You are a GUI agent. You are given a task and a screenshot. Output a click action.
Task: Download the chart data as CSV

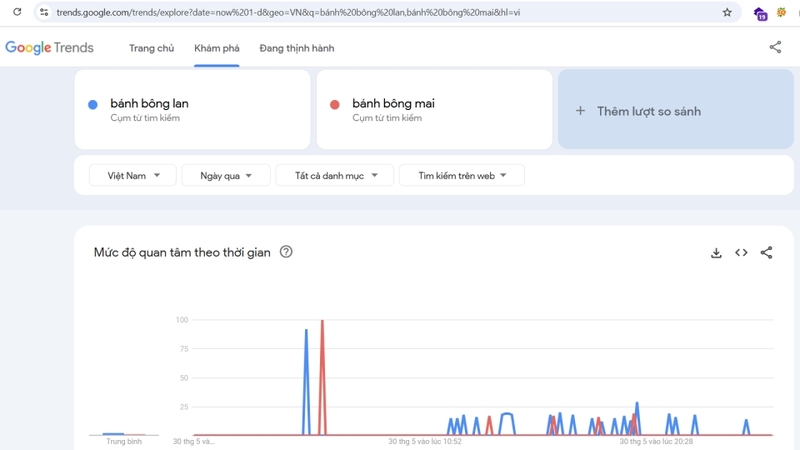(x=716, y=253)
